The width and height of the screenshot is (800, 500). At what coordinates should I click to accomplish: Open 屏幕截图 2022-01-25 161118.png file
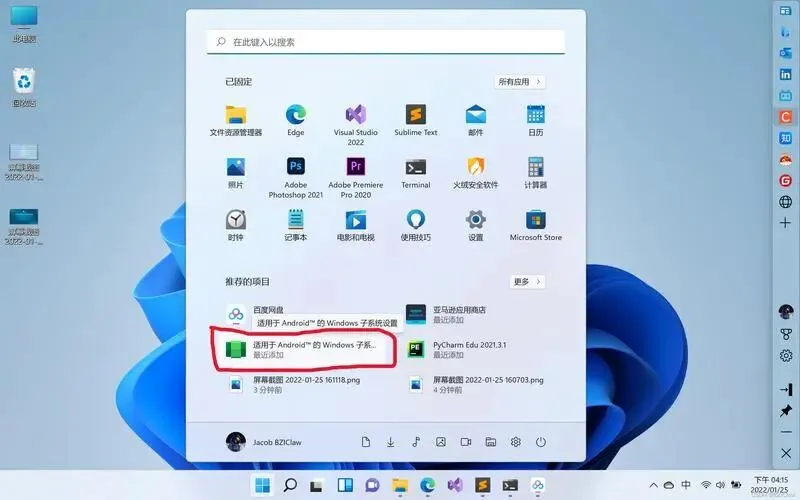(x=295, y=385)
